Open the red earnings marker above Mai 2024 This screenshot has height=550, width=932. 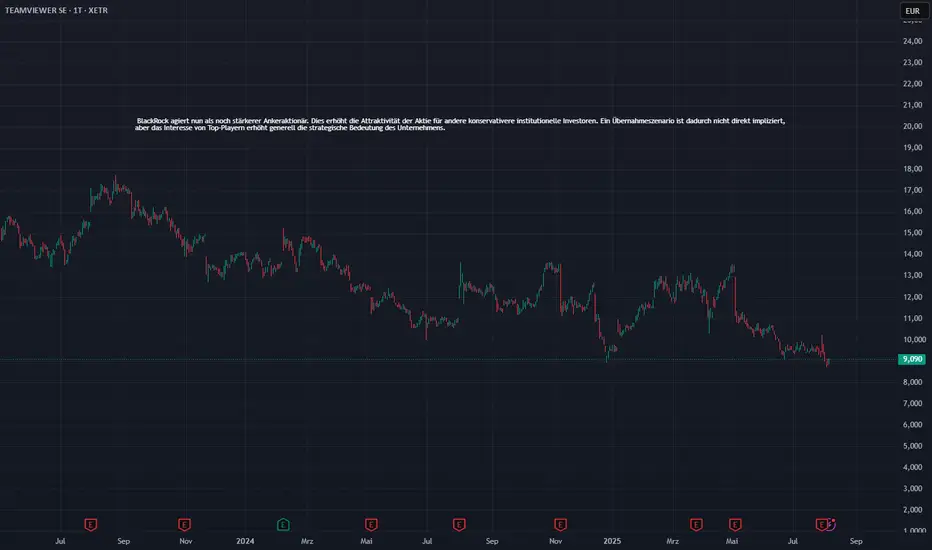pos(371,524)
